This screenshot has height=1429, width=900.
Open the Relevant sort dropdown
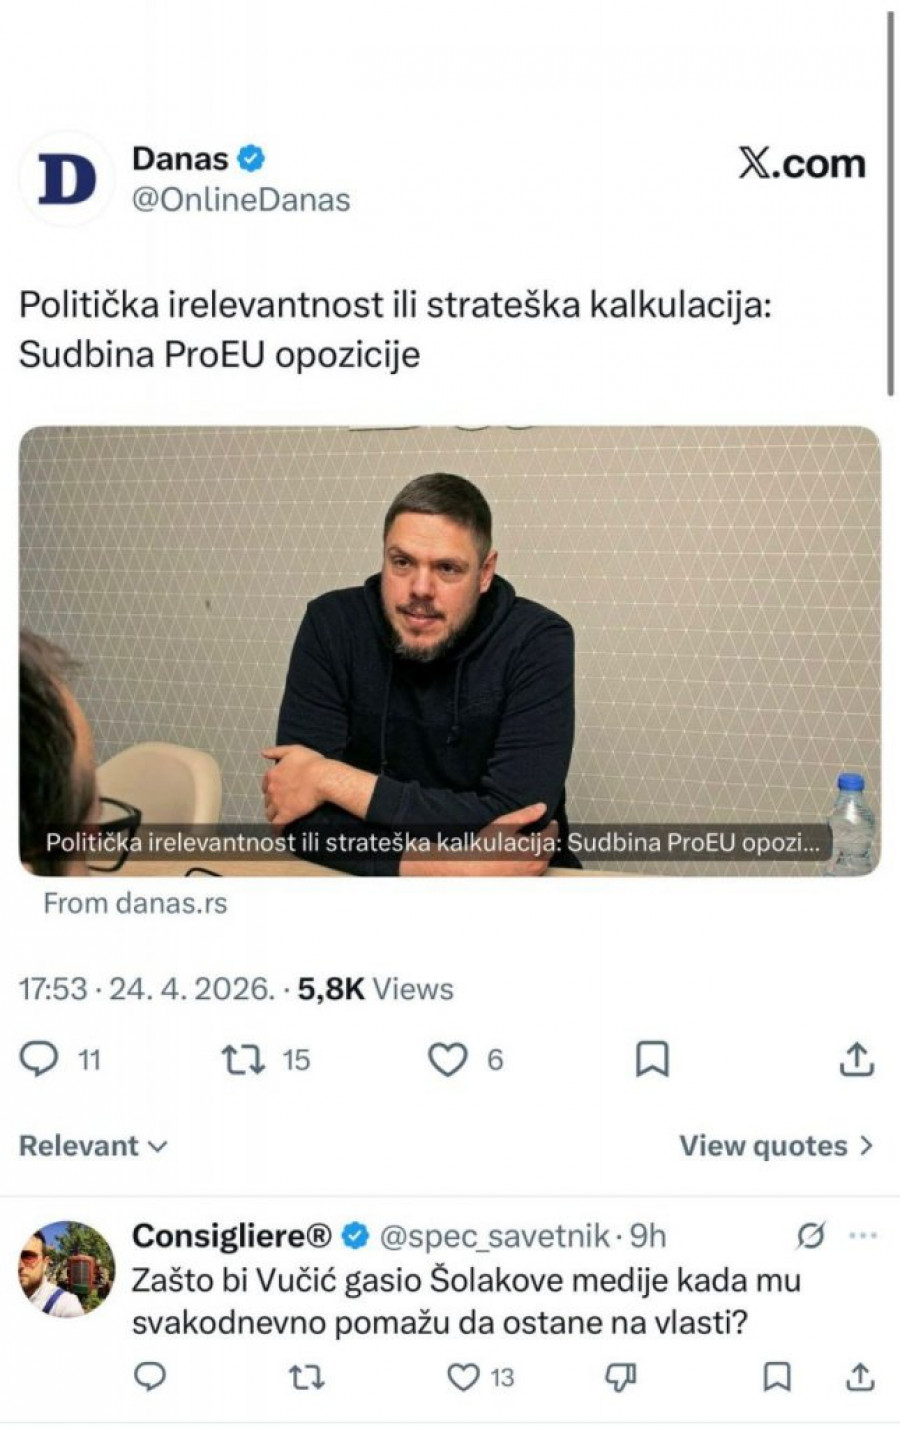tap(93, 1146)
